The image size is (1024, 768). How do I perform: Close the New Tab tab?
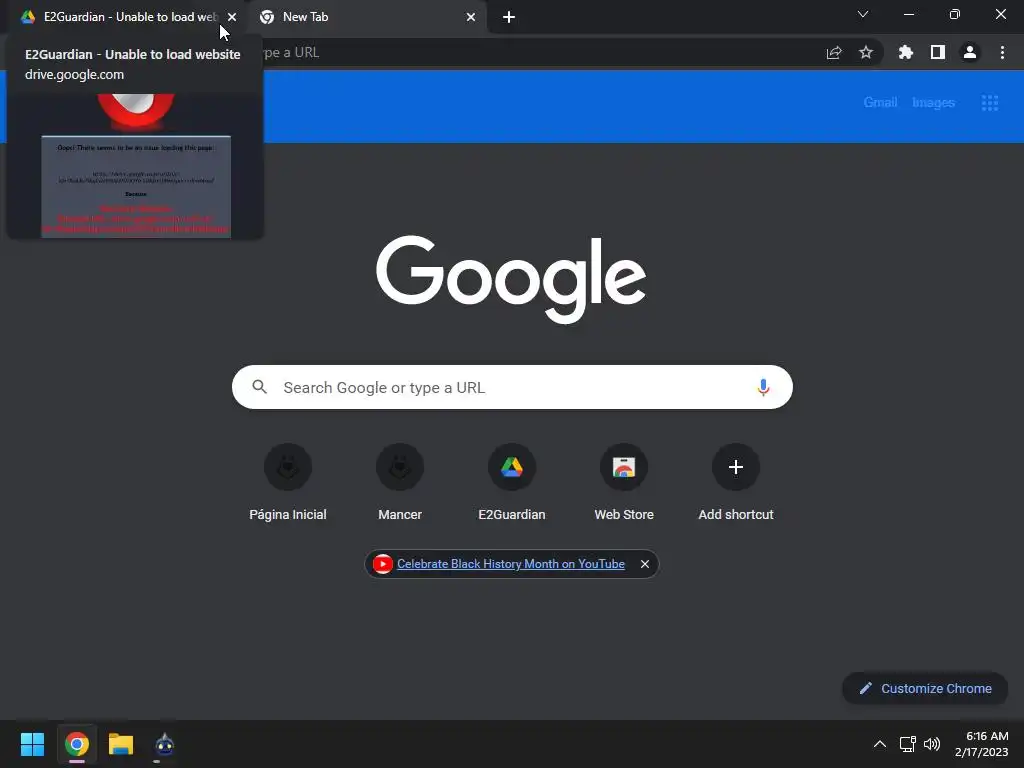pos(471,17)
